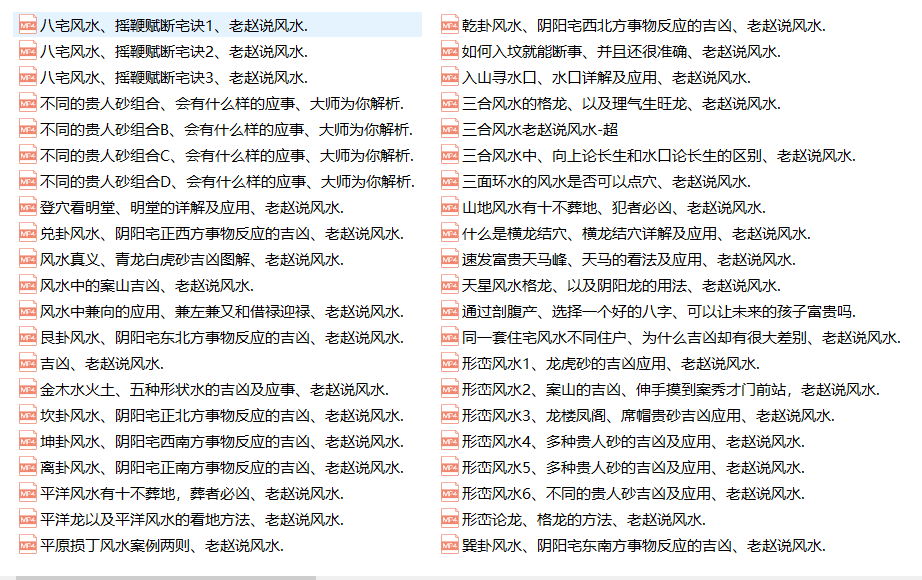Viewport: 922px width, 580px height.
Task: Click file name 同一套住宅风水不同住户
Action: [680, 337]
